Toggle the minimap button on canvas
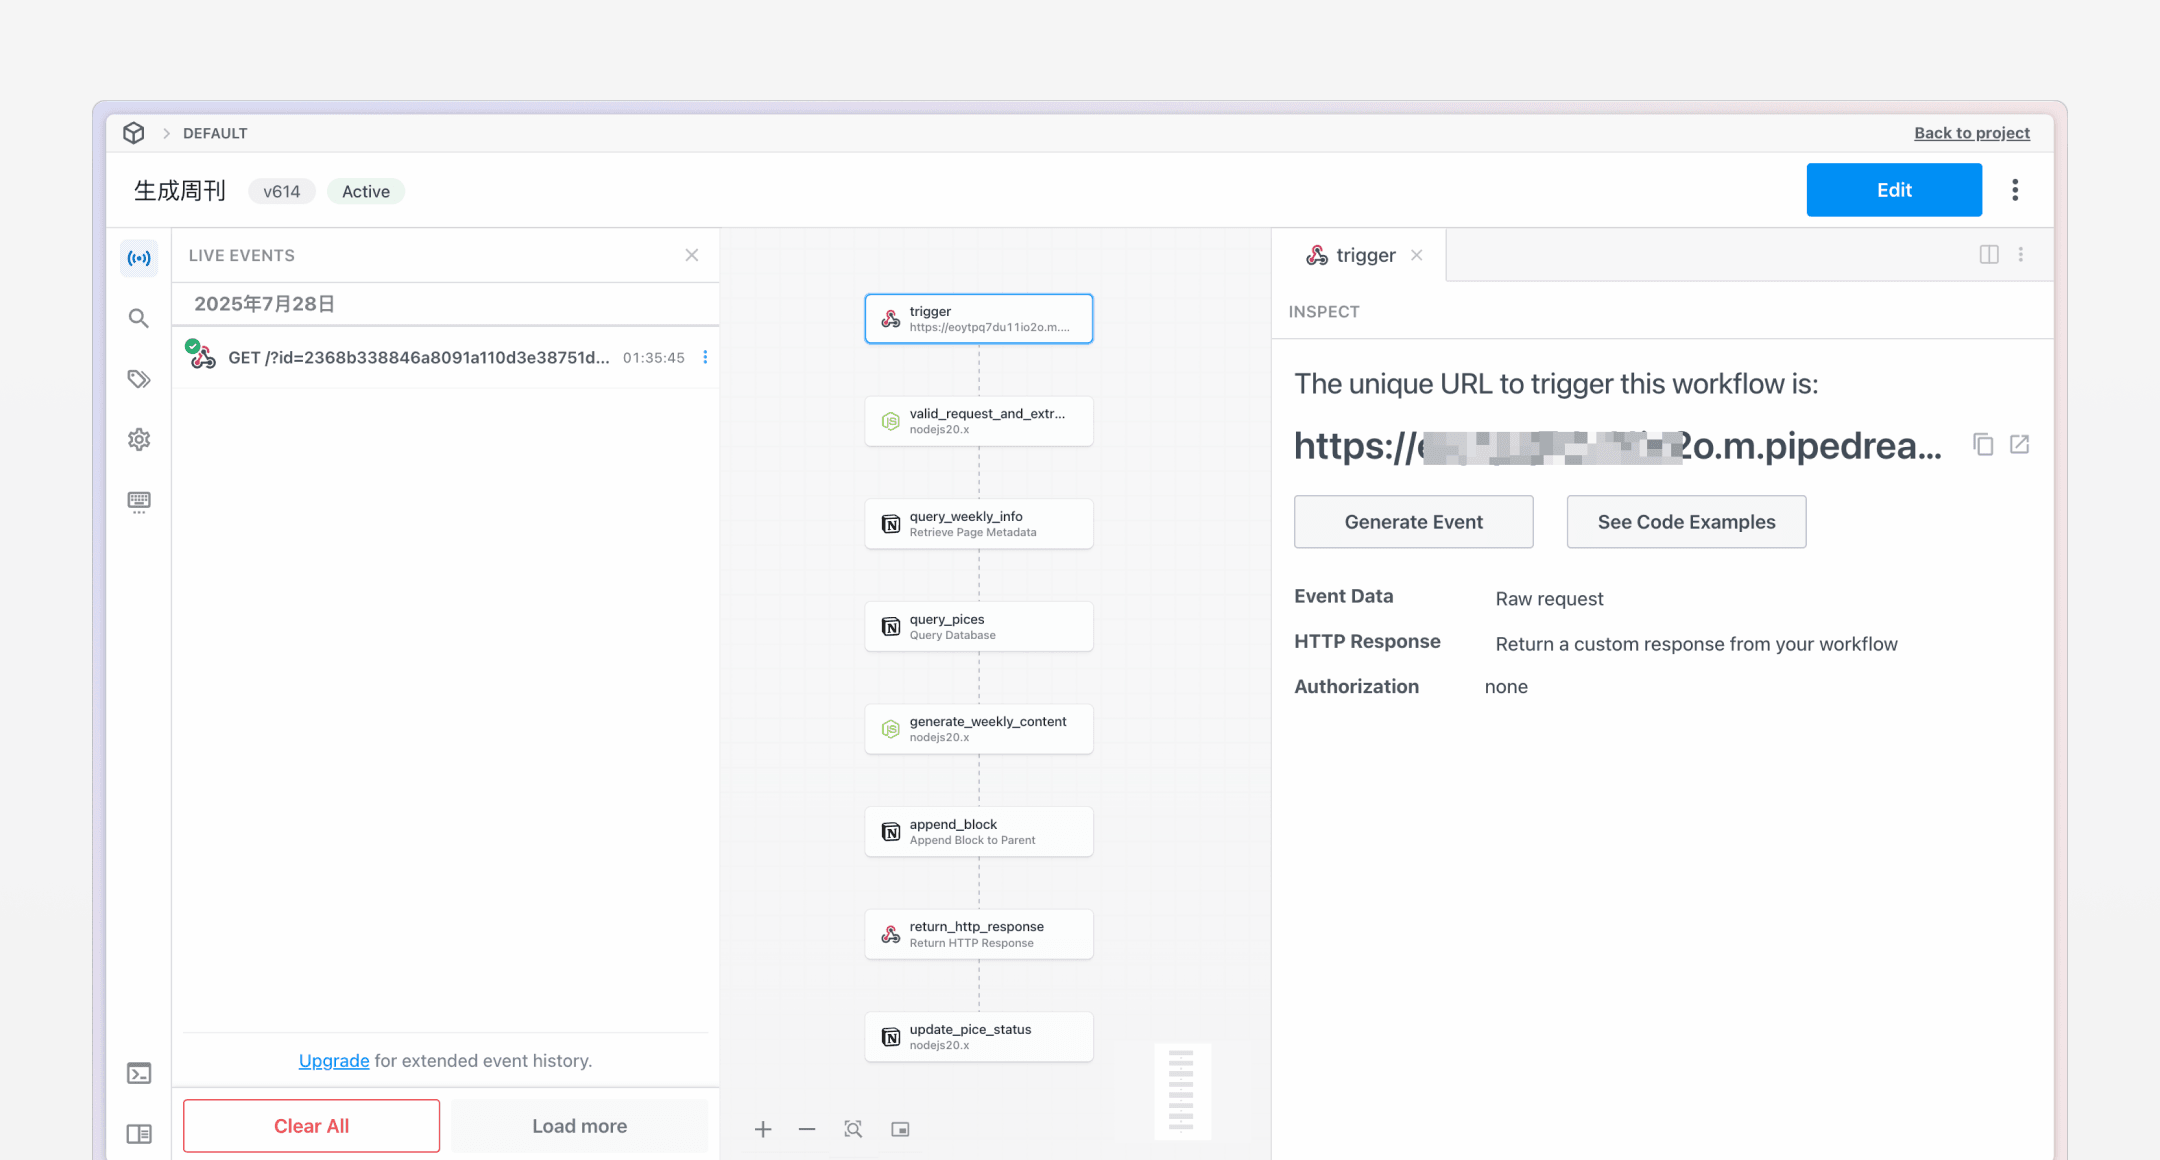The height and width of the screenshot is (1160, 2160). [900, 1129]
